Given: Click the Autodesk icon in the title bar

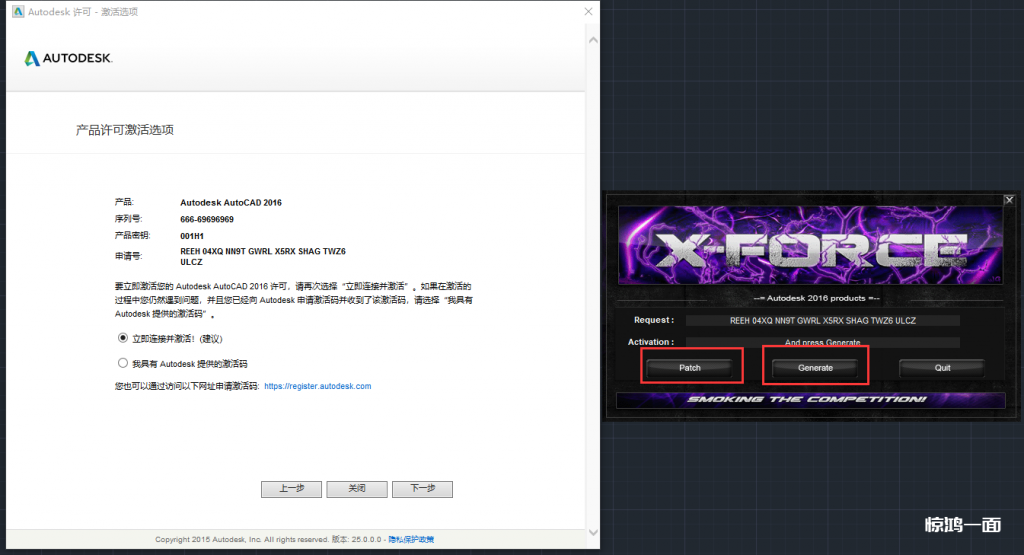Looking at the screenshot, I should click(x=17, y=12).
